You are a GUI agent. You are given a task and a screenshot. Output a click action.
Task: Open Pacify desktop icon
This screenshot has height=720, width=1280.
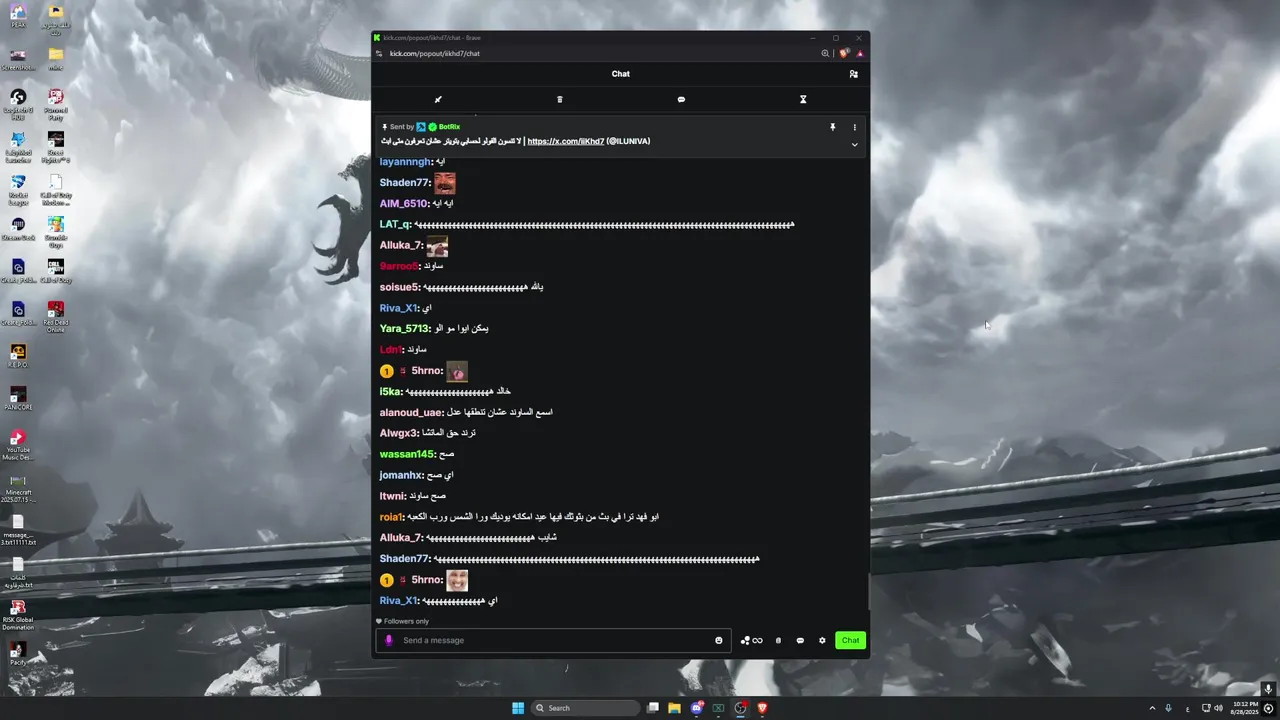click(x=18, y=653)
